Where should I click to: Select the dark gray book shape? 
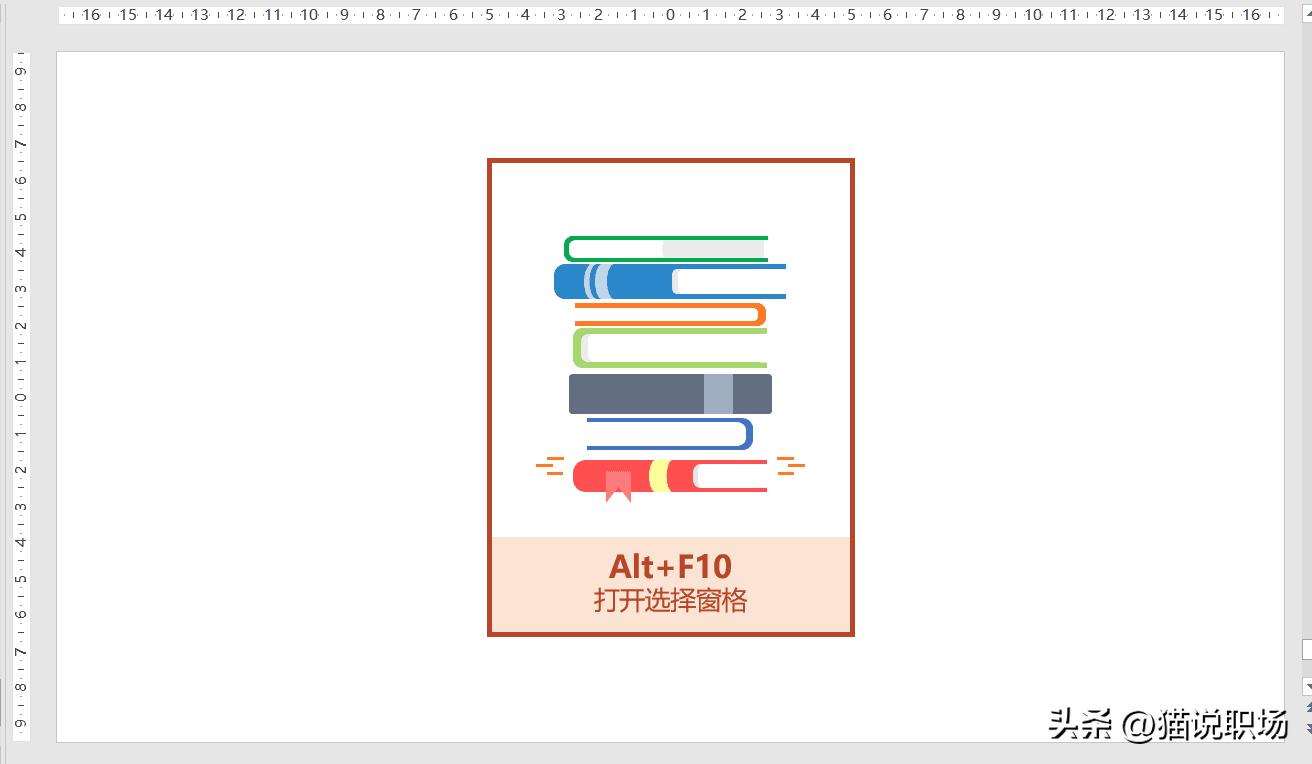[x=630, y=394]
